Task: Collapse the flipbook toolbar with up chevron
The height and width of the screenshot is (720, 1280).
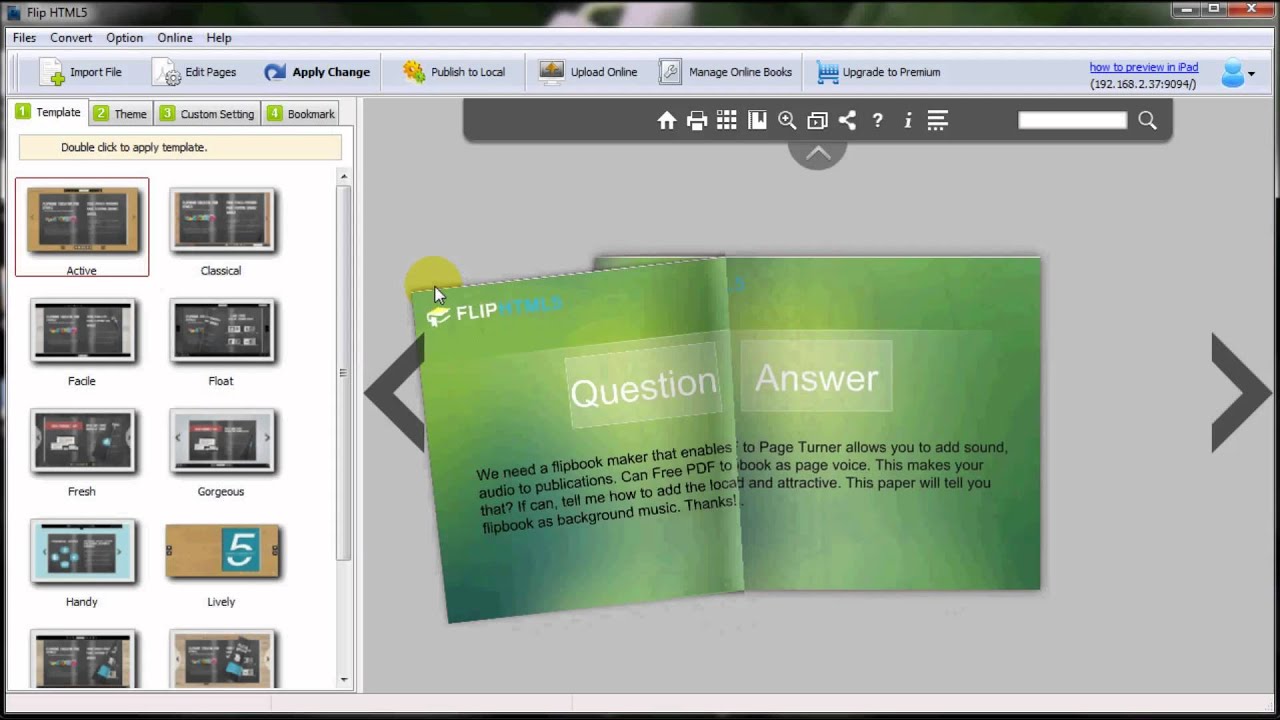Action: pos(818,153)
